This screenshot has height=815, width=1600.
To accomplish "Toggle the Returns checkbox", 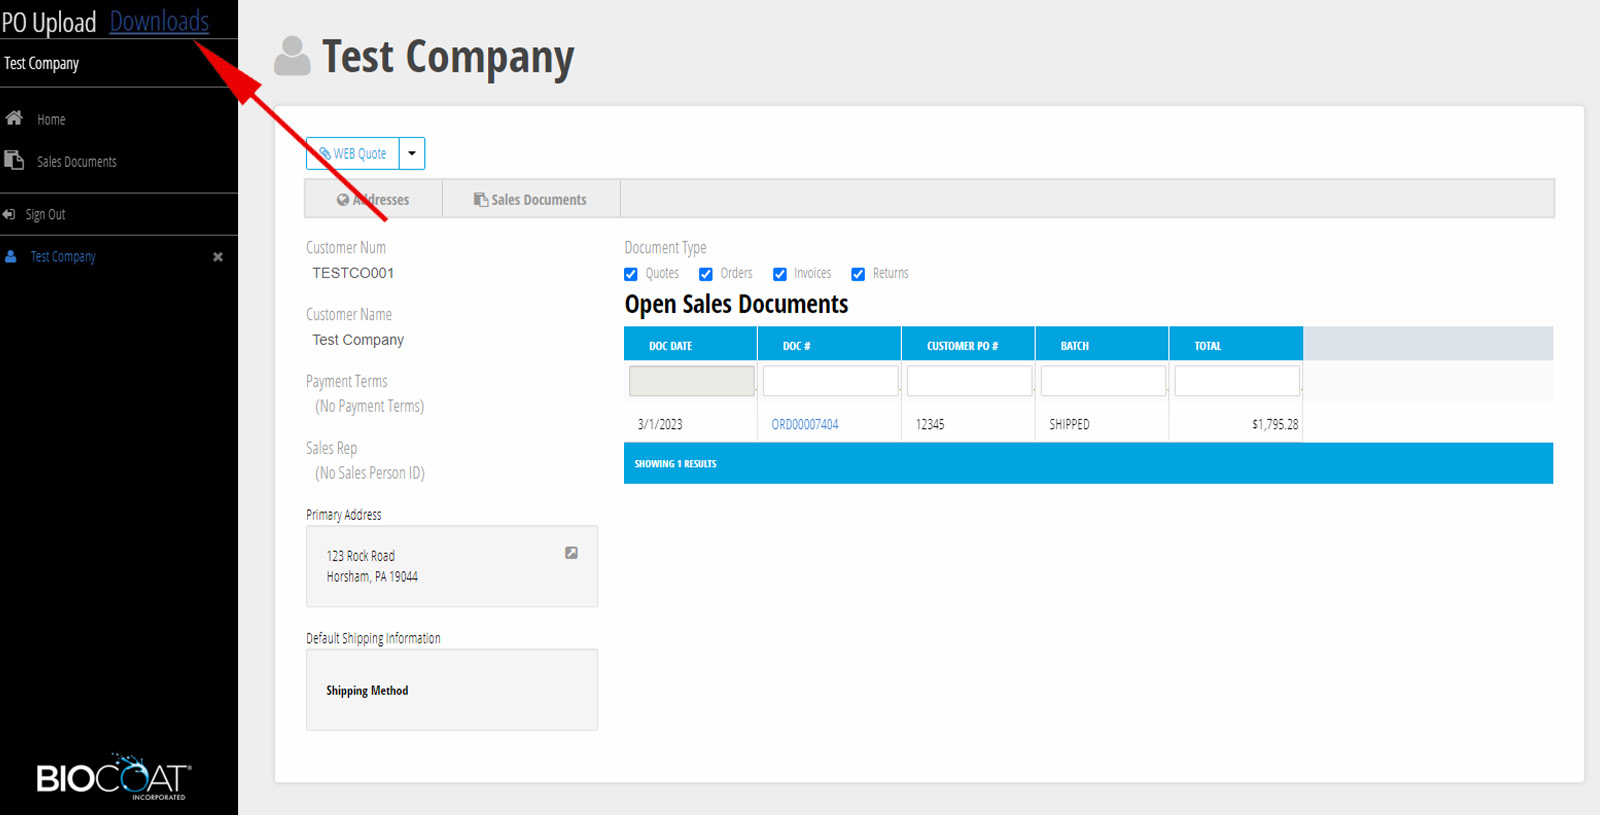I will [x=858, y=274].
